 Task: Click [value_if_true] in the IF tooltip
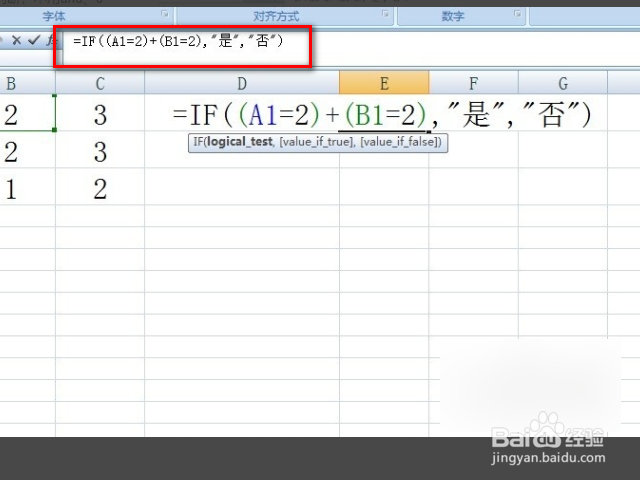tap(317, 142)
